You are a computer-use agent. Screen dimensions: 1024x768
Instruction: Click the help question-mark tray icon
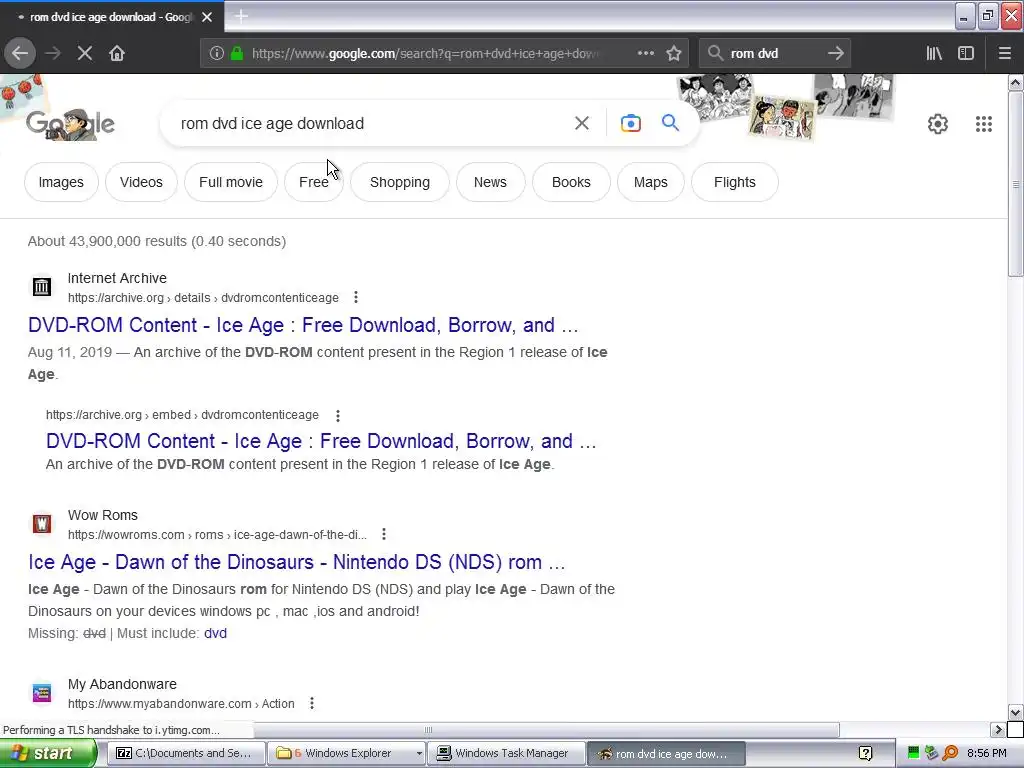[x=865, y=753]
